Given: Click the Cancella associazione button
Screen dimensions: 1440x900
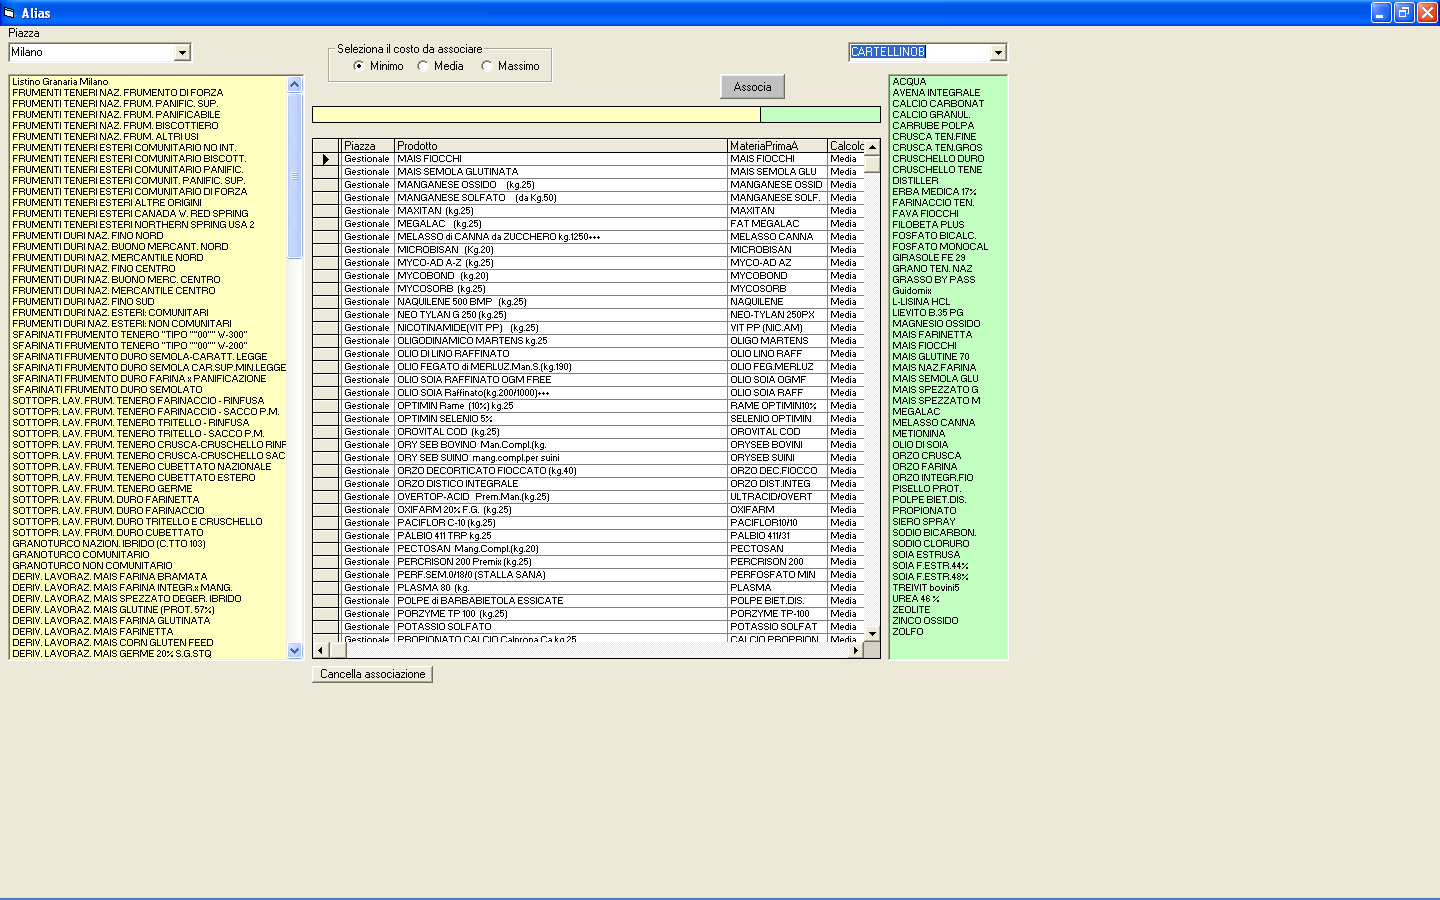Looking at the screenshot, I should click(372, 674).
